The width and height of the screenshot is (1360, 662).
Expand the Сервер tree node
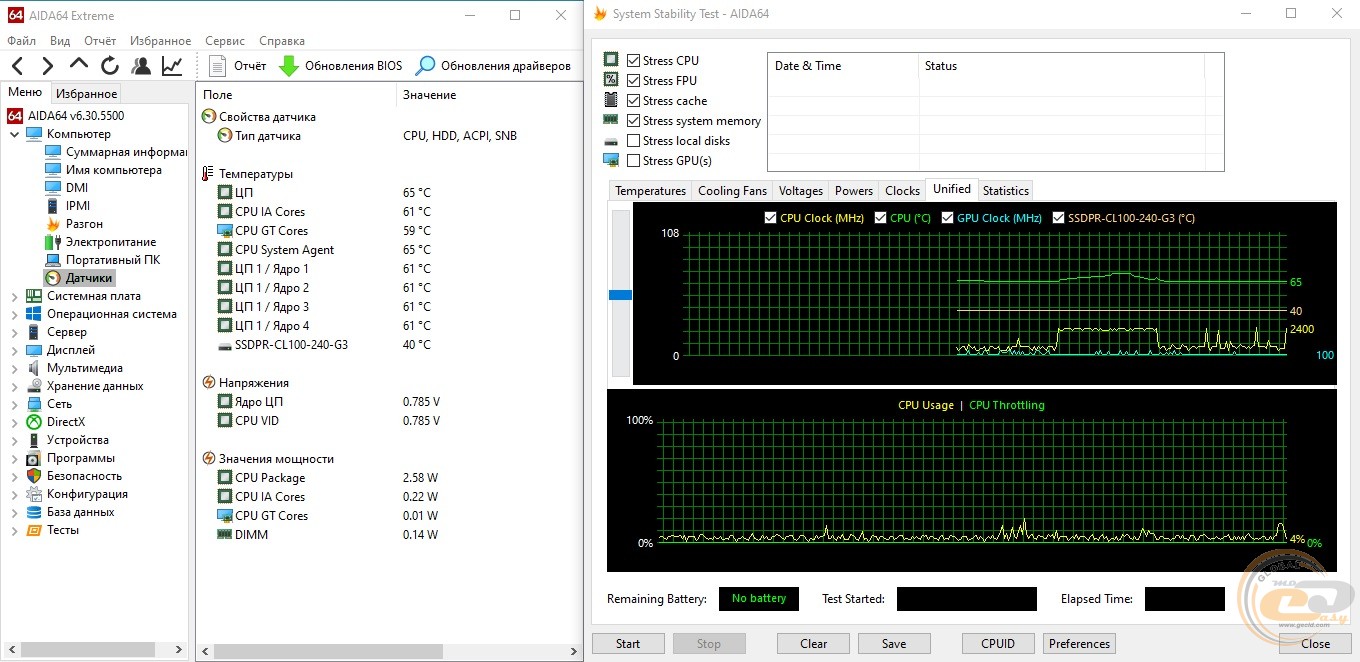pyautogui.click(x=15, y=332)
